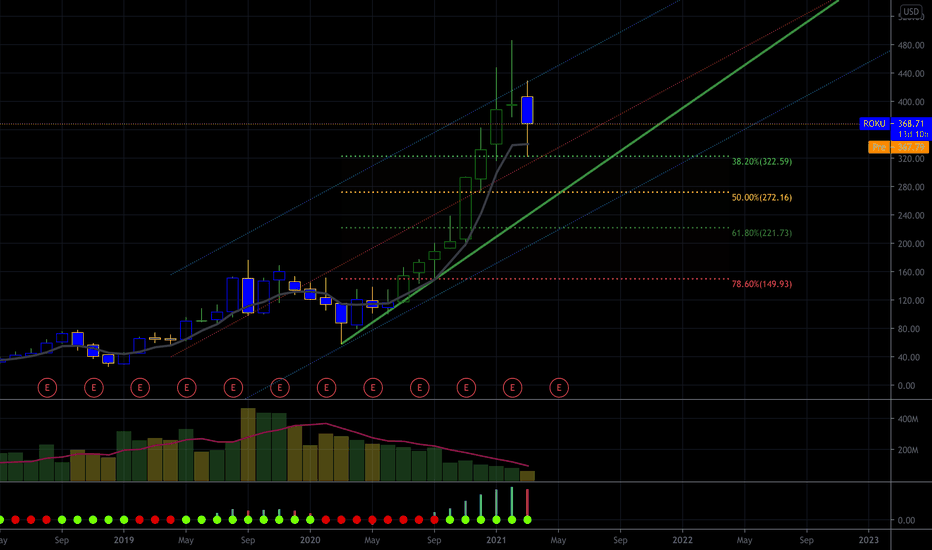Select the 61.80%(221.73) Fibonacci label
The image size is (932, 550).
pos(761,233)
